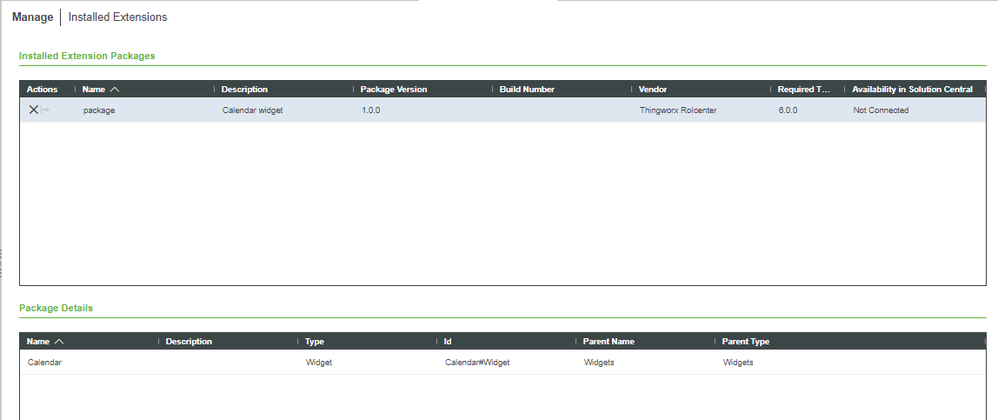The image size is (998, 420).
Task: Select the 'package' name cell
Action: 99,110
